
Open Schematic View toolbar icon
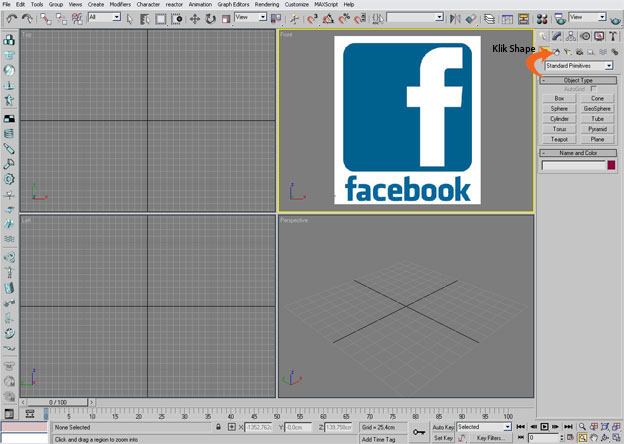[x=523, y=19]
